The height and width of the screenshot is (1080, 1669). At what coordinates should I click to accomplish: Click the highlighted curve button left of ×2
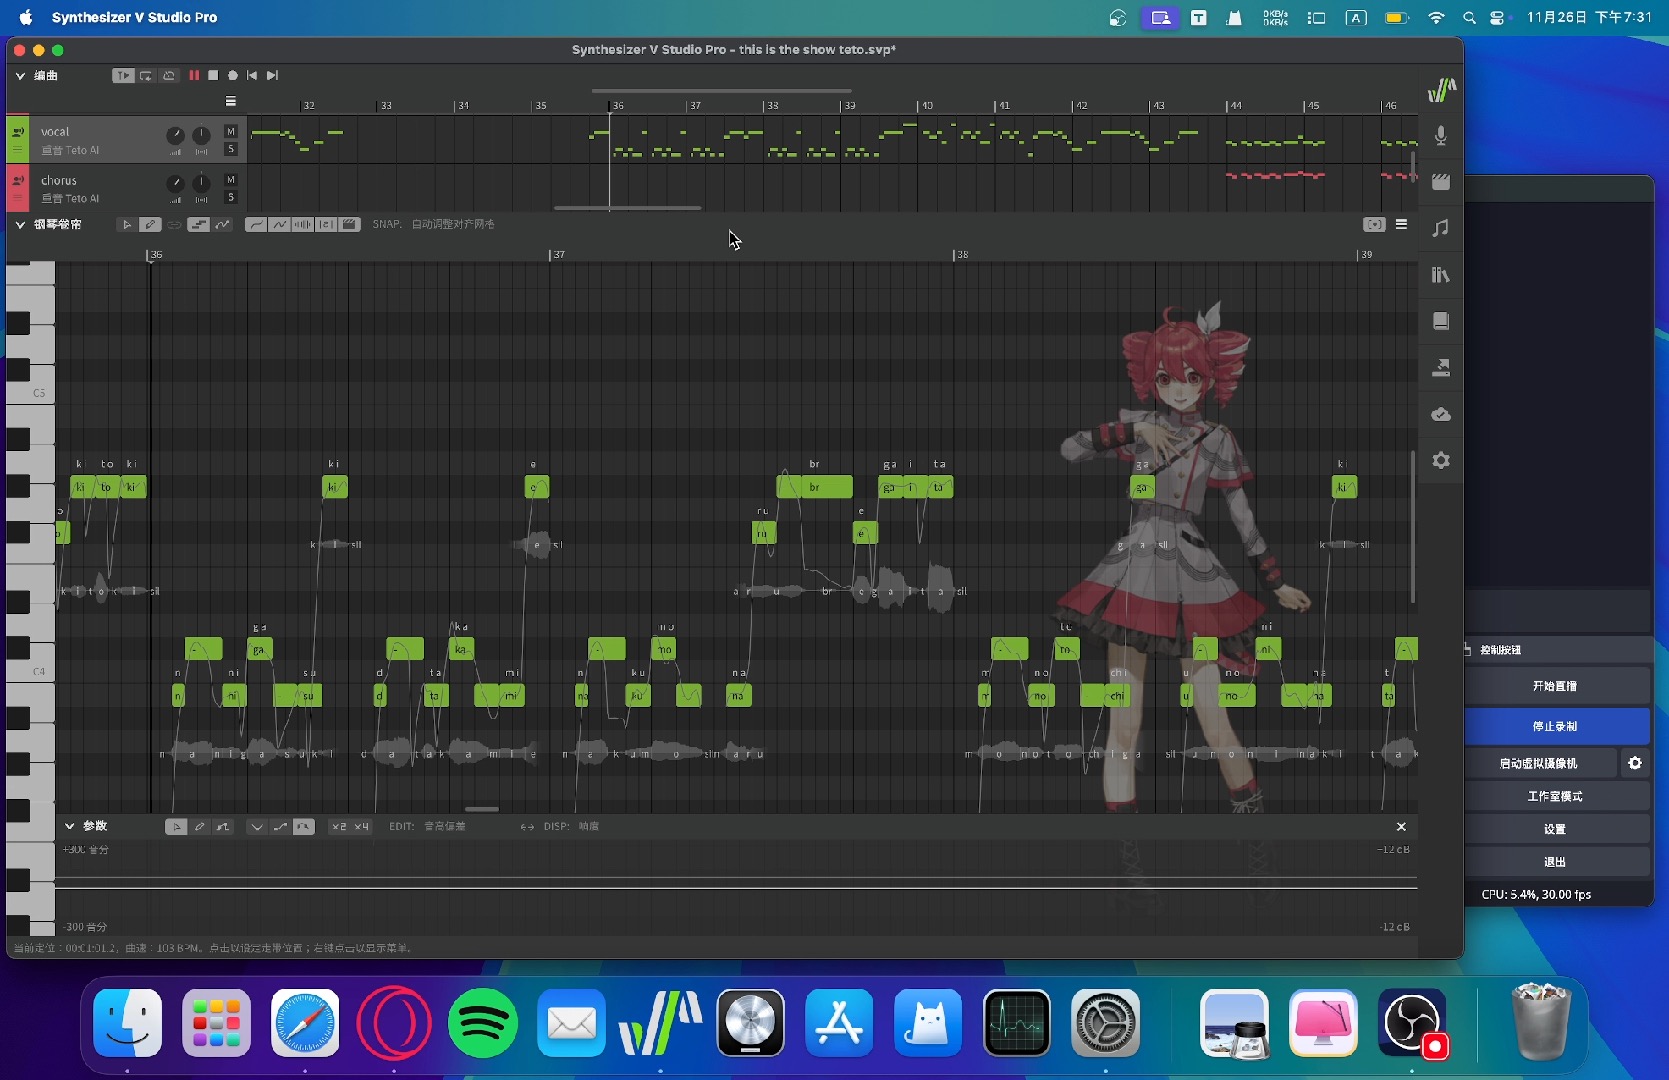(303, 827)
